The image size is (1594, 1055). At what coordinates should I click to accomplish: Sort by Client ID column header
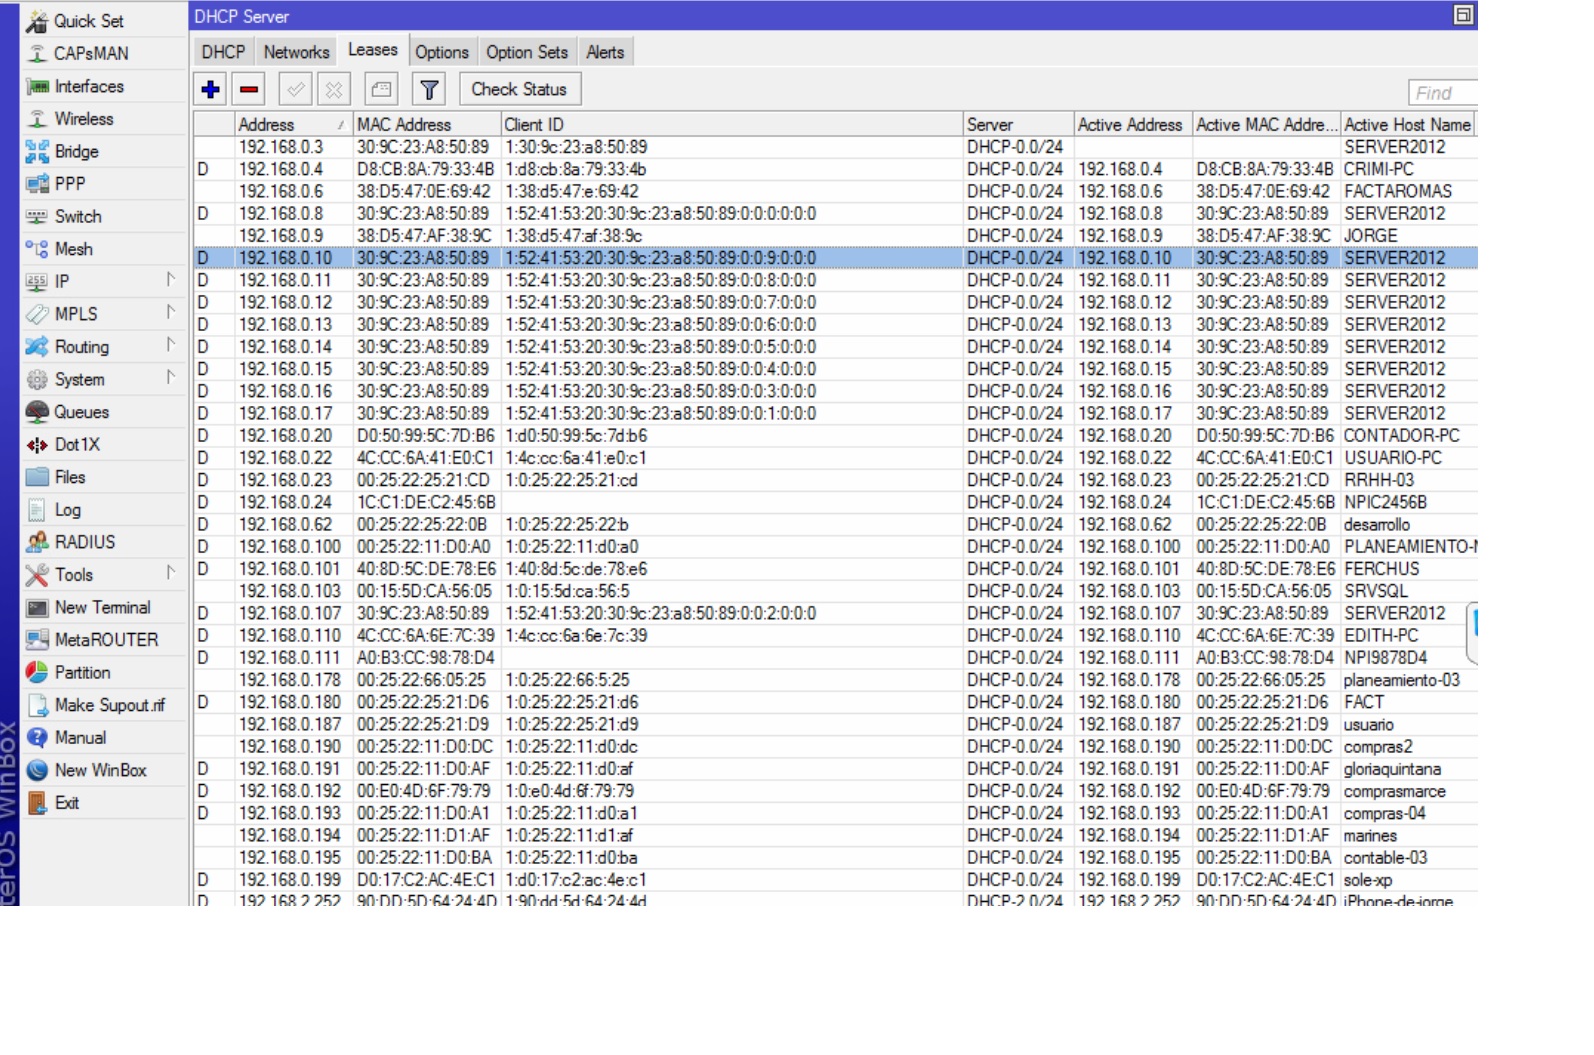[x=731, y=124]
